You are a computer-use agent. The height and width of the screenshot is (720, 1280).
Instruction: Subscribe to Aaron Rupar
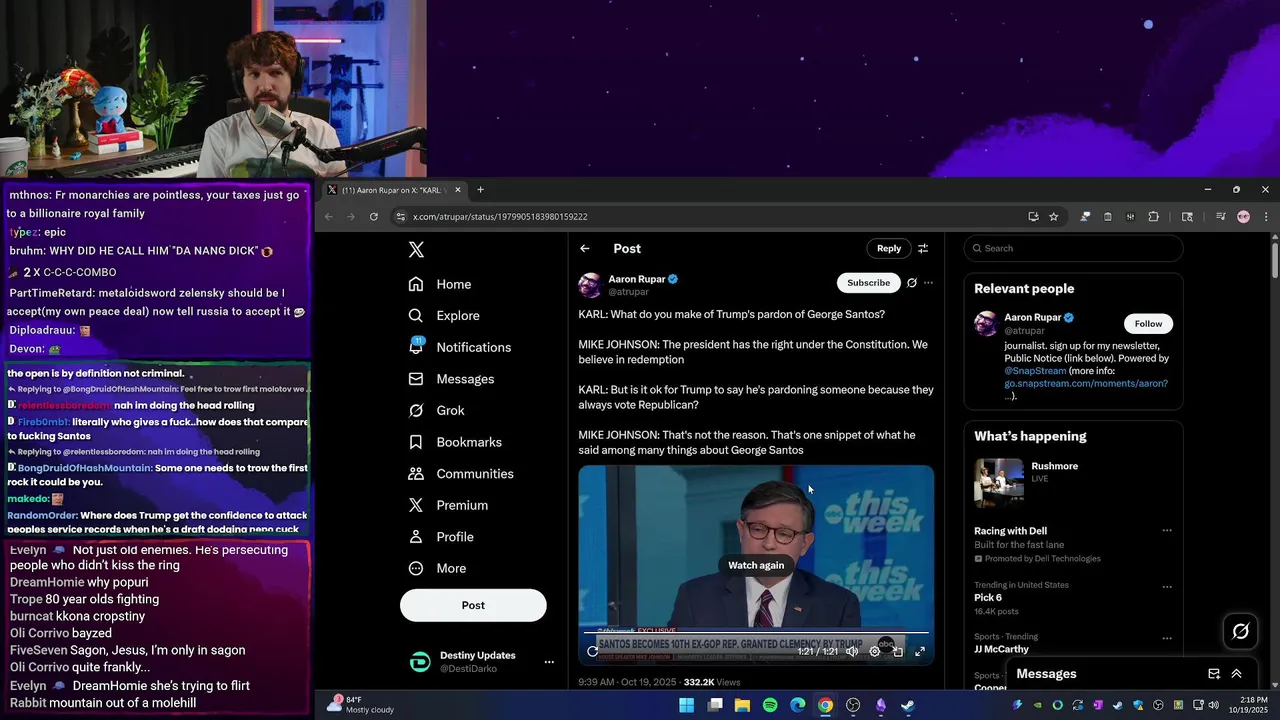coord(868,283)
